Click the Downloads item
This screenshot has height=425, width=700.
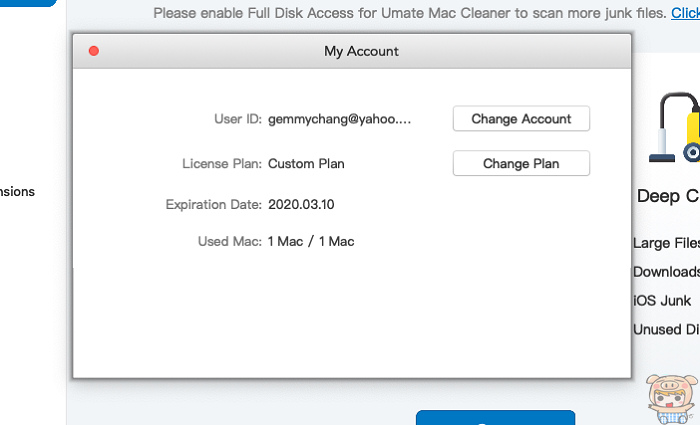tap(666, 271)
